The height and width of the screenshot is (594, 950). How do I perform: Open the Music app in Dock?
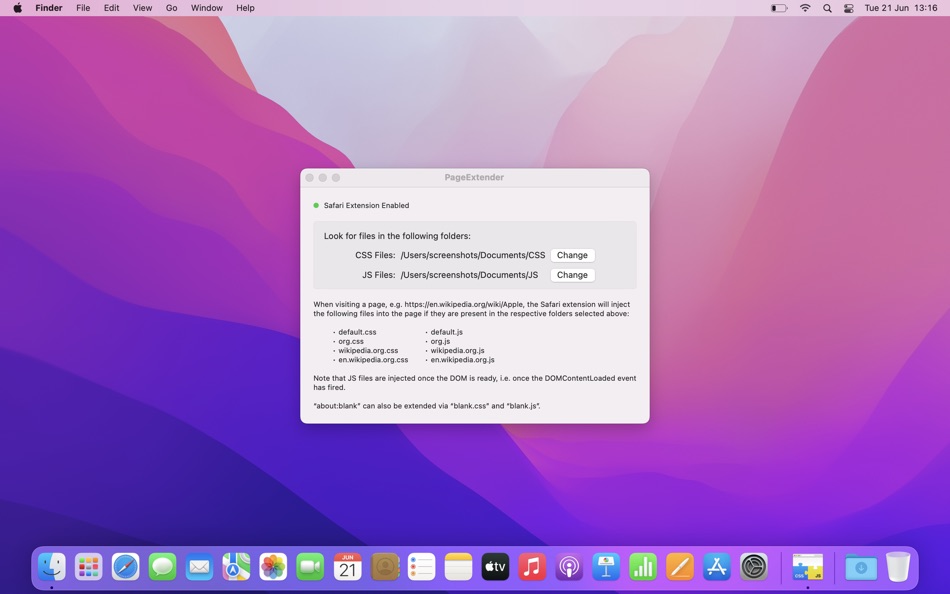[533, 567]
